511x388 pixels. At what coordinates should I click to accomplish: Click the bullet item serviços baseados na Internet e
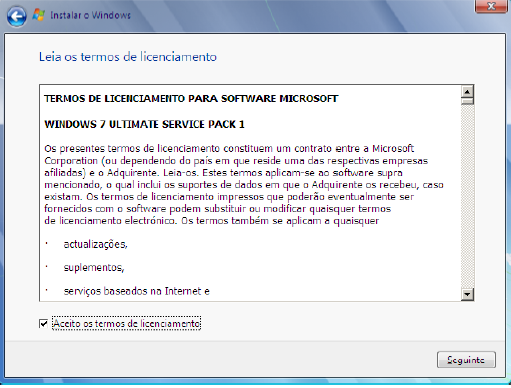(136, 291)
